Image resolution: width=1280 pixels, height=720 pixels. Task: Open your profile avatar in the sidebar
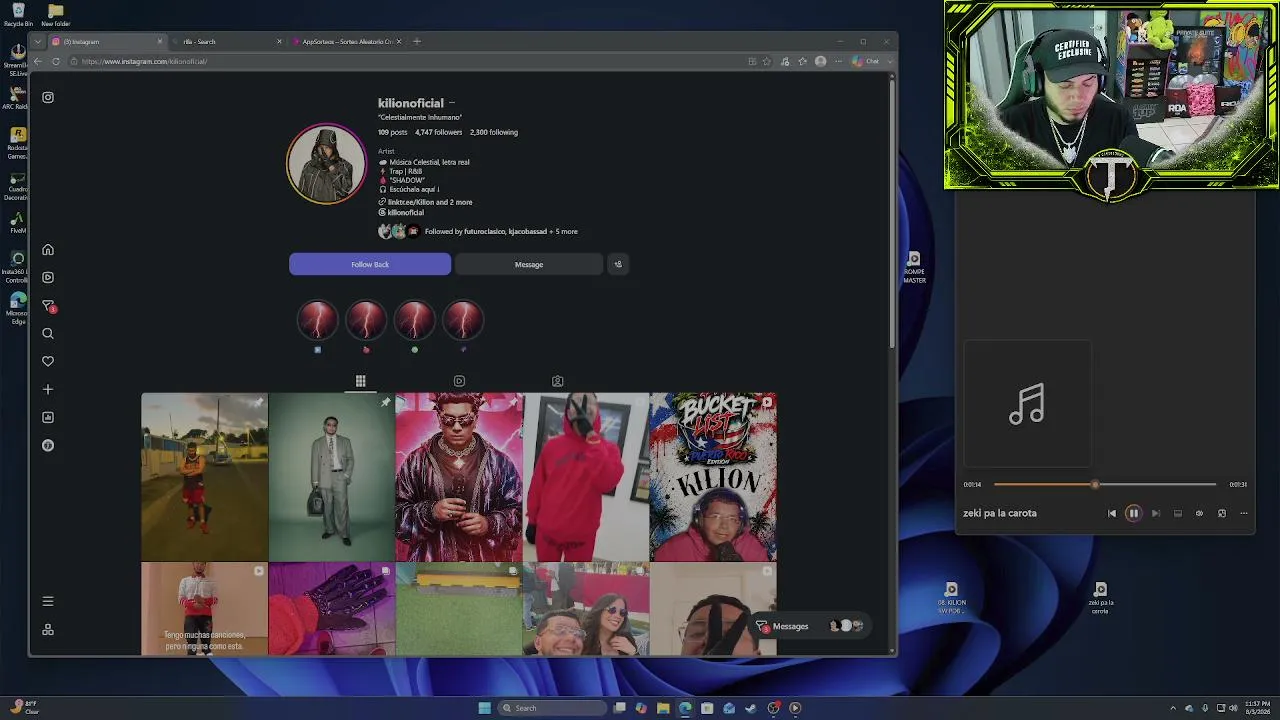tap(48, 445)
